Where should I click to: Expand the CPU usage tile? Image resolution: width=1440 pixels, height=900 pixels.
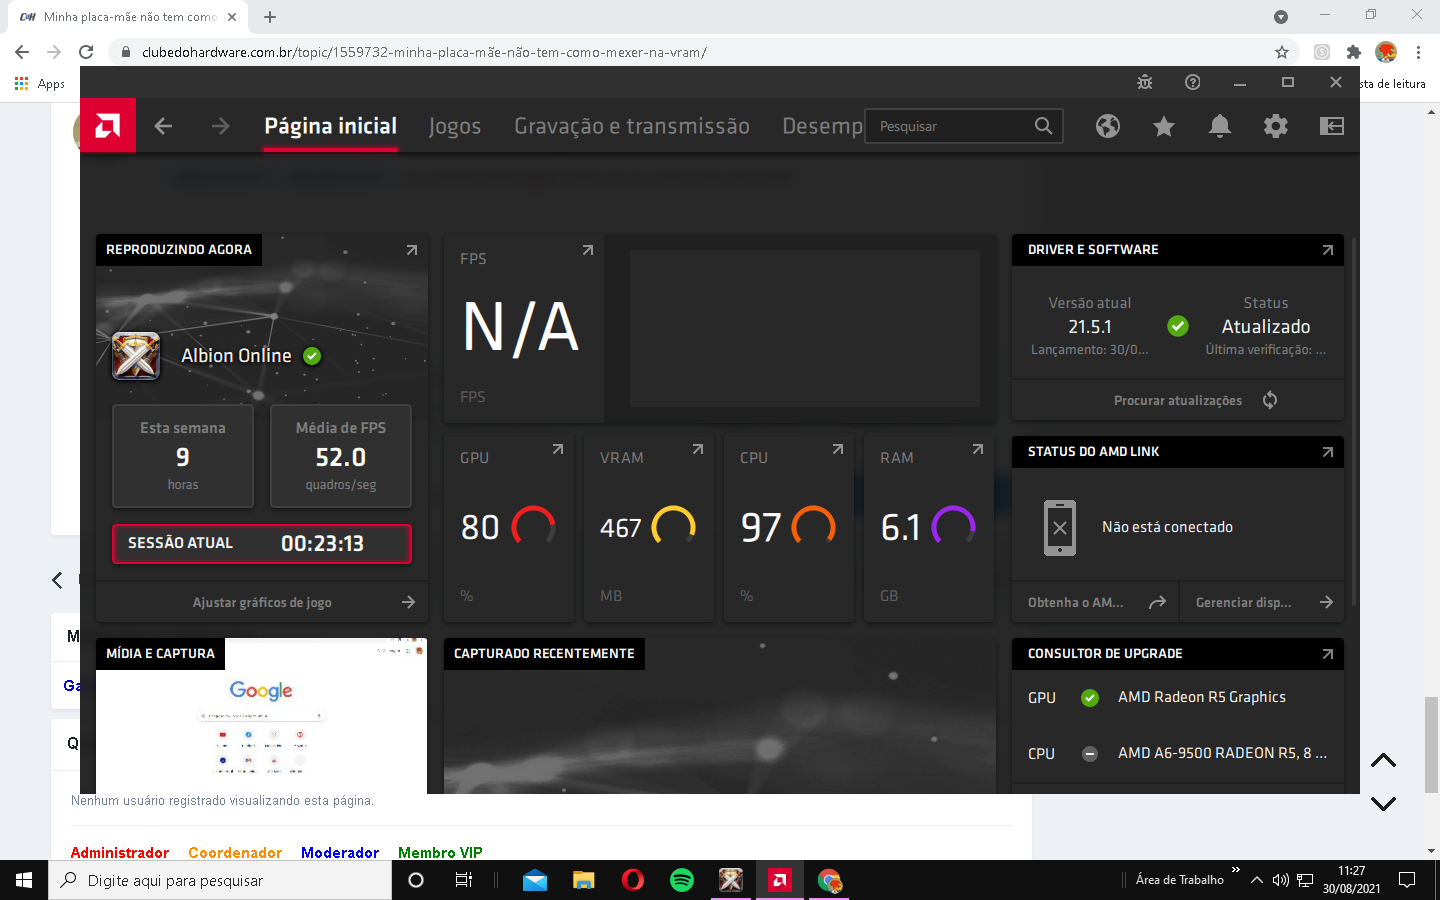pyautogui.click(x=838, y=450)
